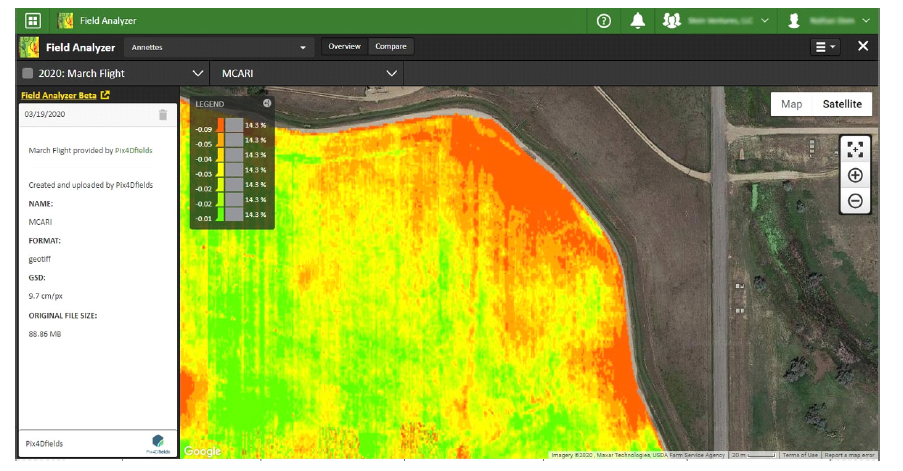The image size is (903, 471).
Task: Zoom in on the map
Action: click(x=855, y=175)
